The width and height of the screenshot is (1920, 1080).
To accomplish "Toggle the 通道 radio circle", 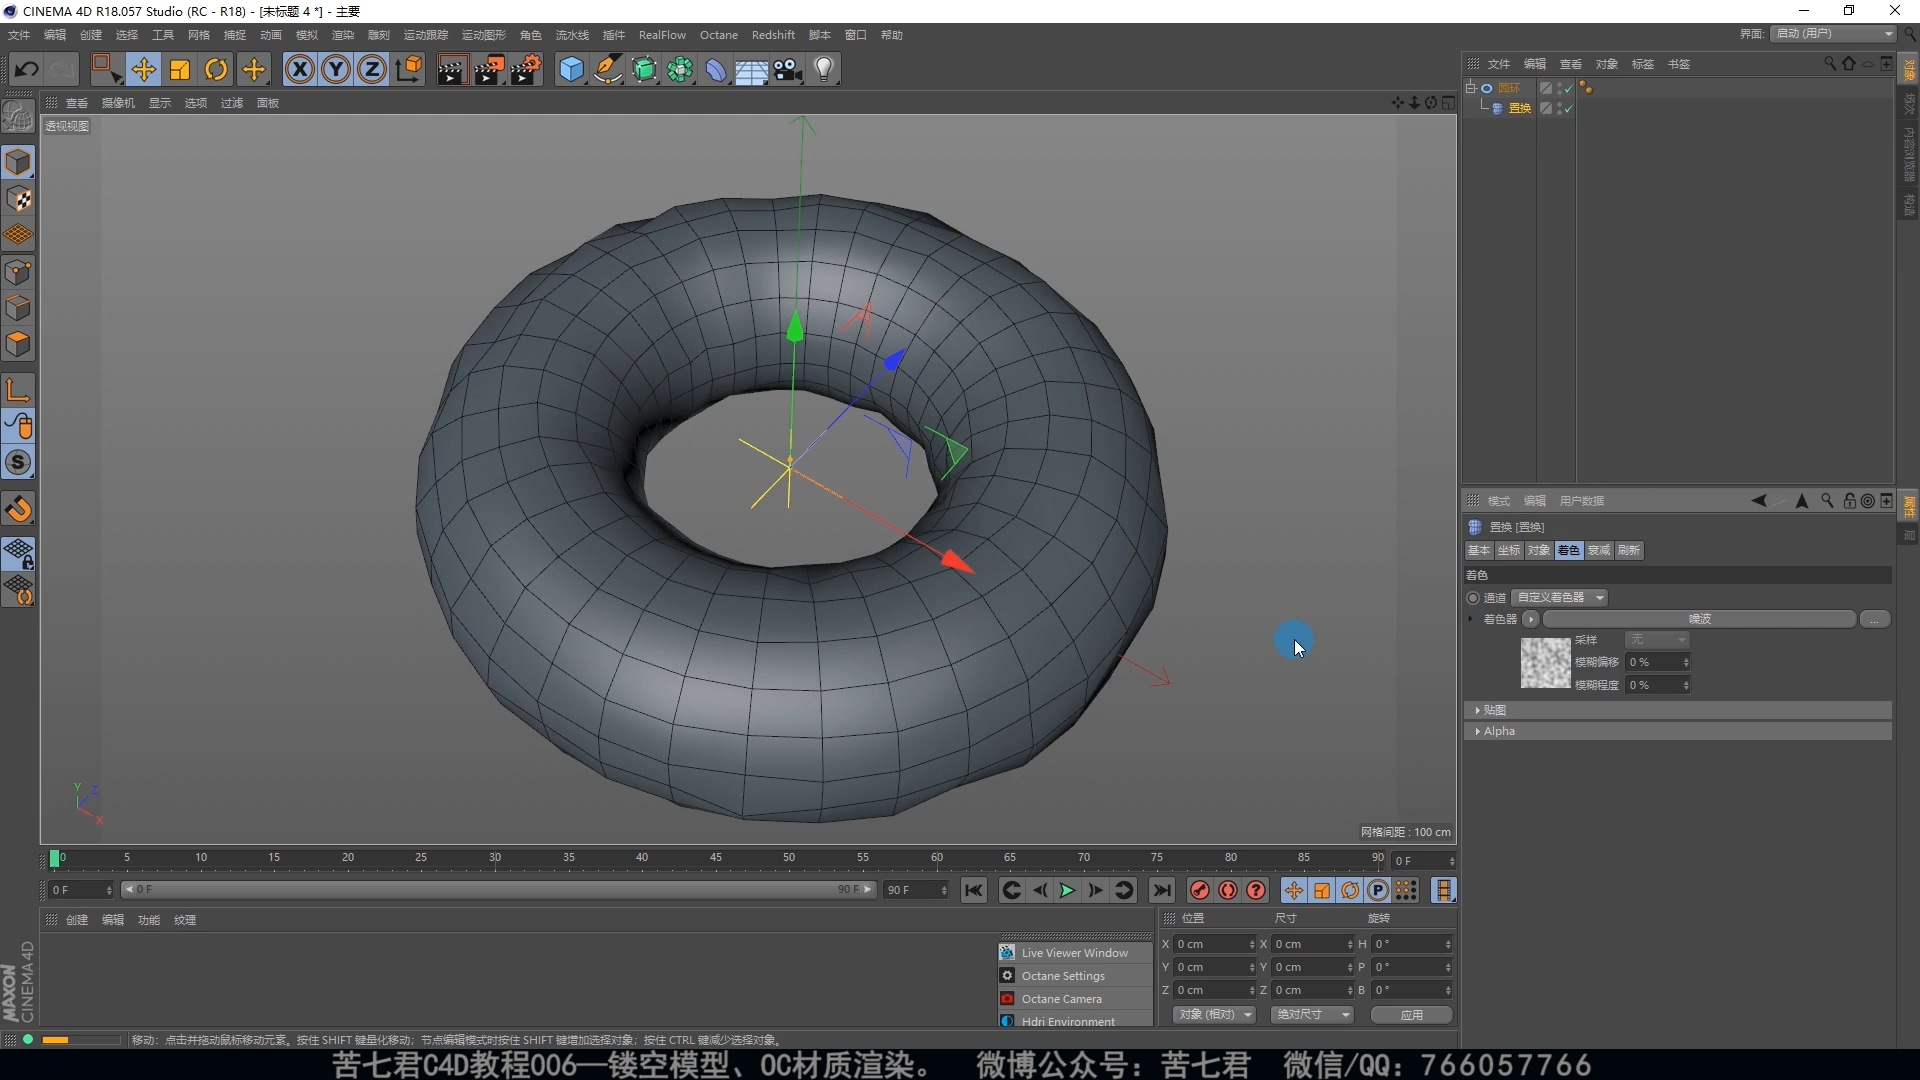I will coord(1473,598).
